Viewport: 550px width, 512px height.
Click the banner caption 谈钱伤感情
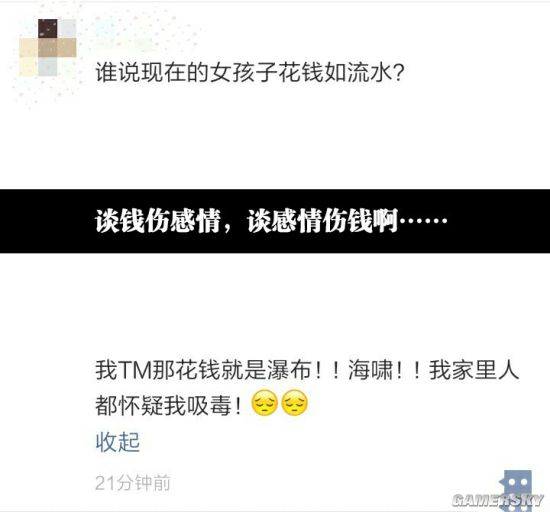(x=157, y=221)
